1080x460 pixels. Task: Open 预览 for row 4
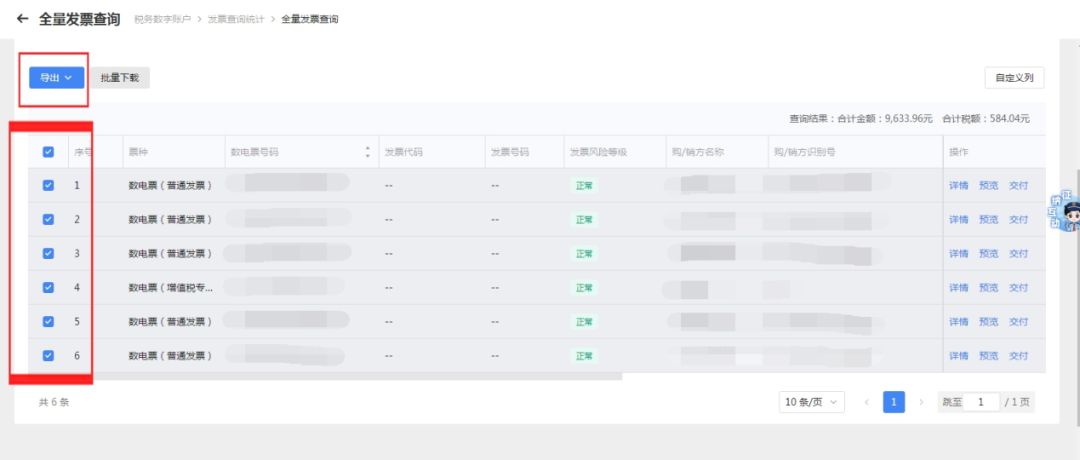pos(988,287)
